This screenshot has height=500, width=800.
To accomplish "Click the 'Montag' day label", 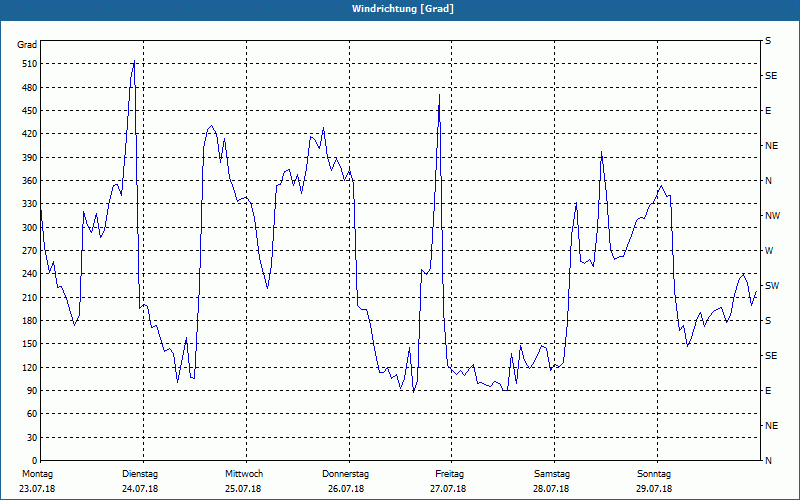I will (37, 474).
